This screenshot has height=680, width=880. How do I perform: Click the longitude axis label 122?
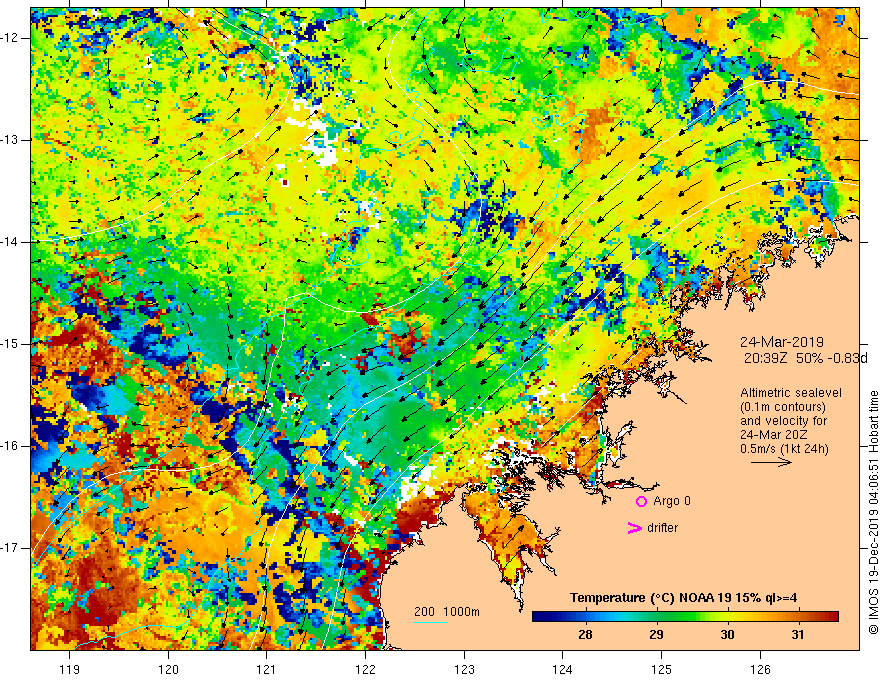[x=365, y=669]
